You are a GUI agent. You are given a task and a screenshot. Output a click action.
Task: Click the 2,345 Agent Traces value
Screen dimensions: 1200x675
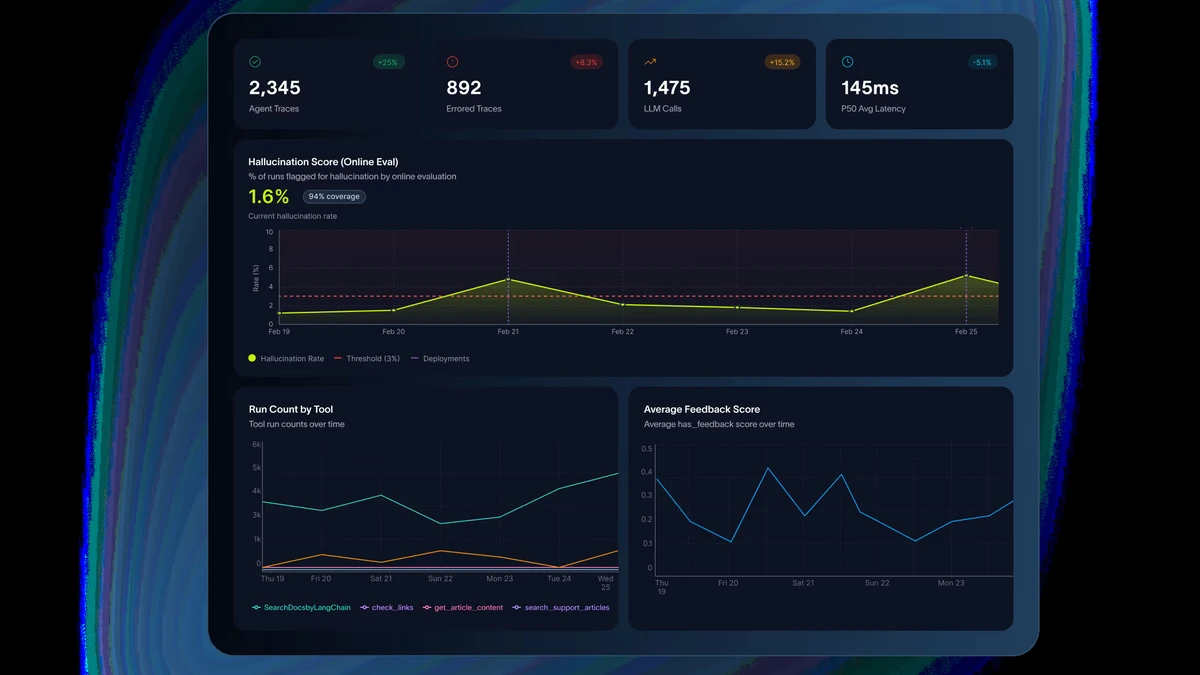(x=274, y=88)
